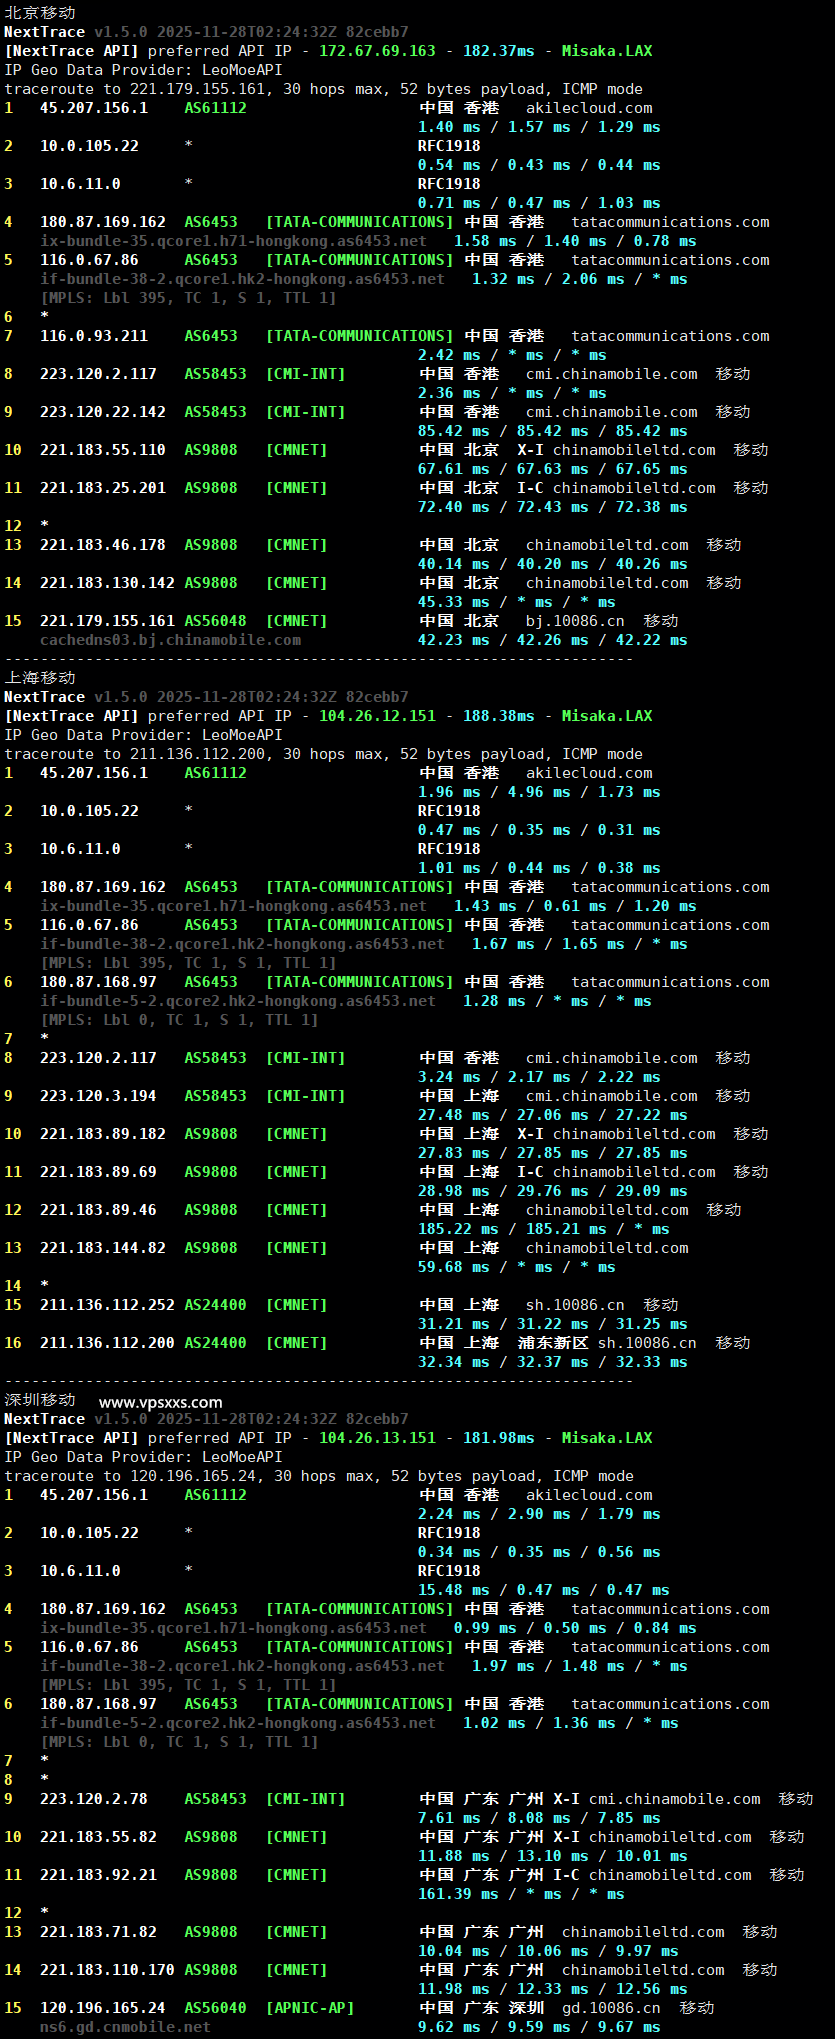The height and width of the screenshot is (2039, 835).
Task: Select latency value 9.62 ms
Action: coord(449,2027)
